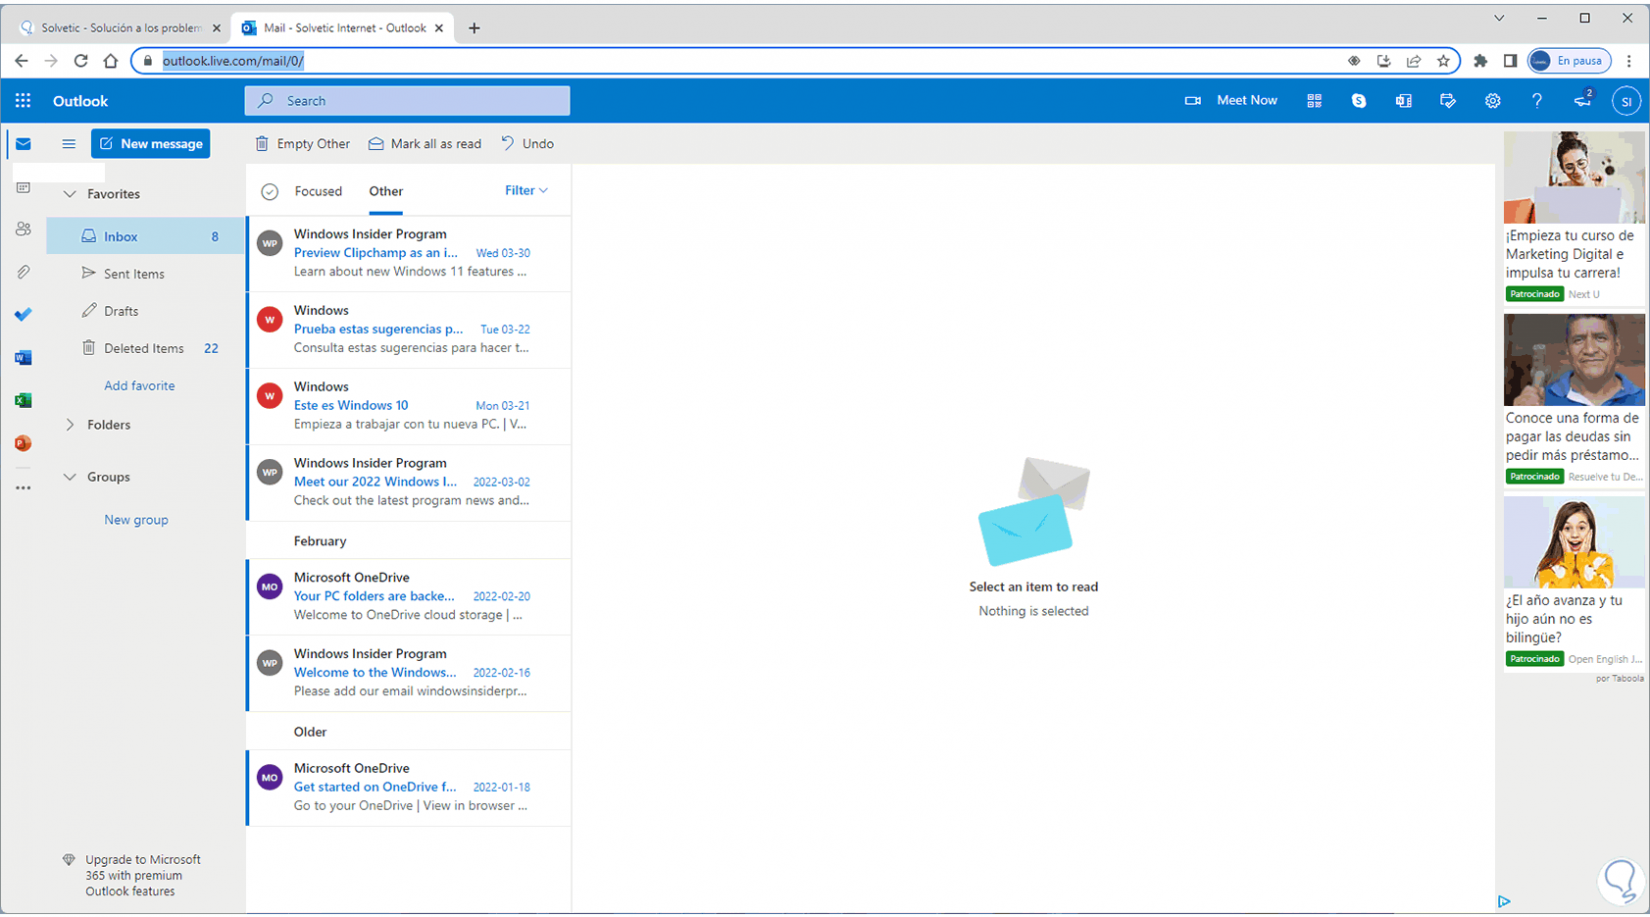
Task: Launch Word from left rail
Action: (x=23, y=357)
